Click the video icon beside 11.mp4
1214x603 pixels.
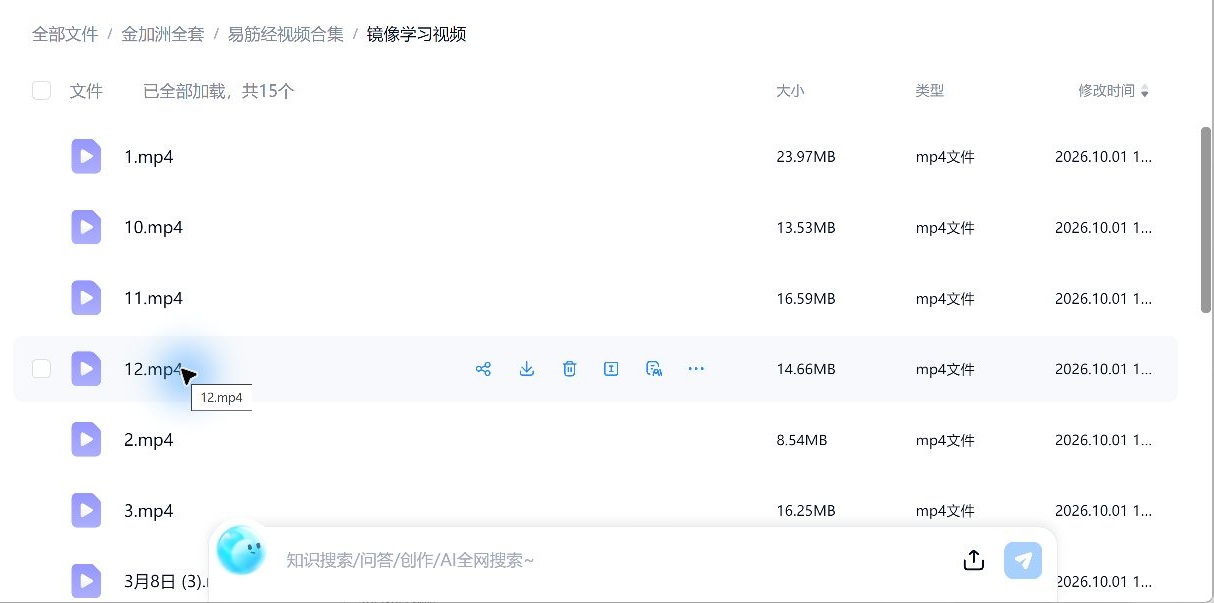tap(86, 298)
